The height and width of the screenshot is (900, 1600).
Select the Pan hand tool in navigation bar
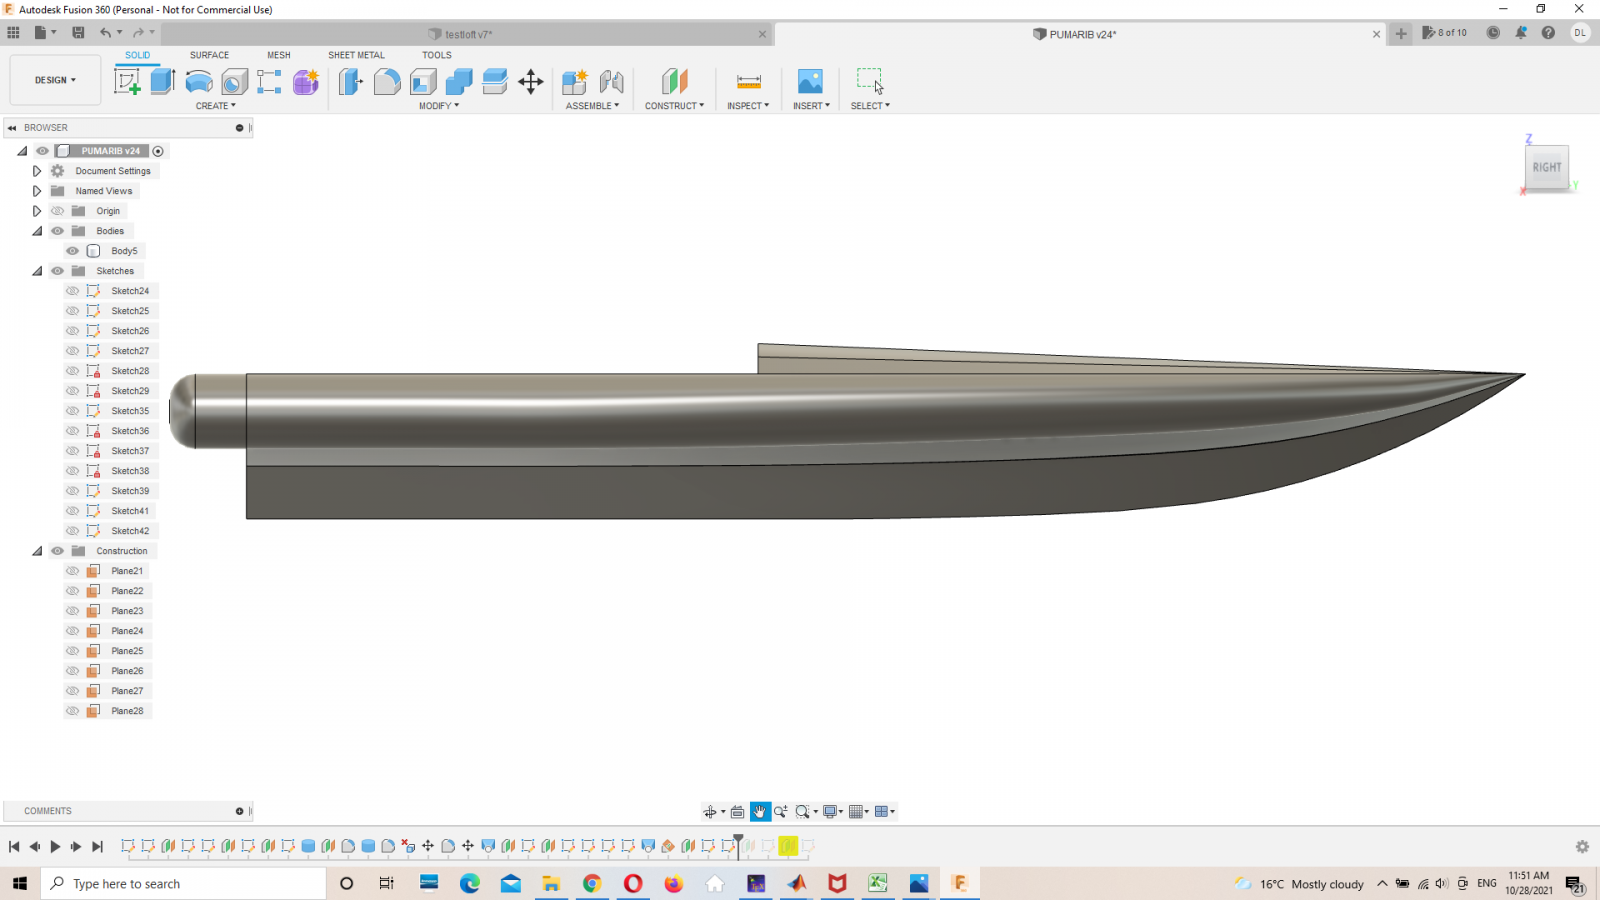tap(760, 812)
